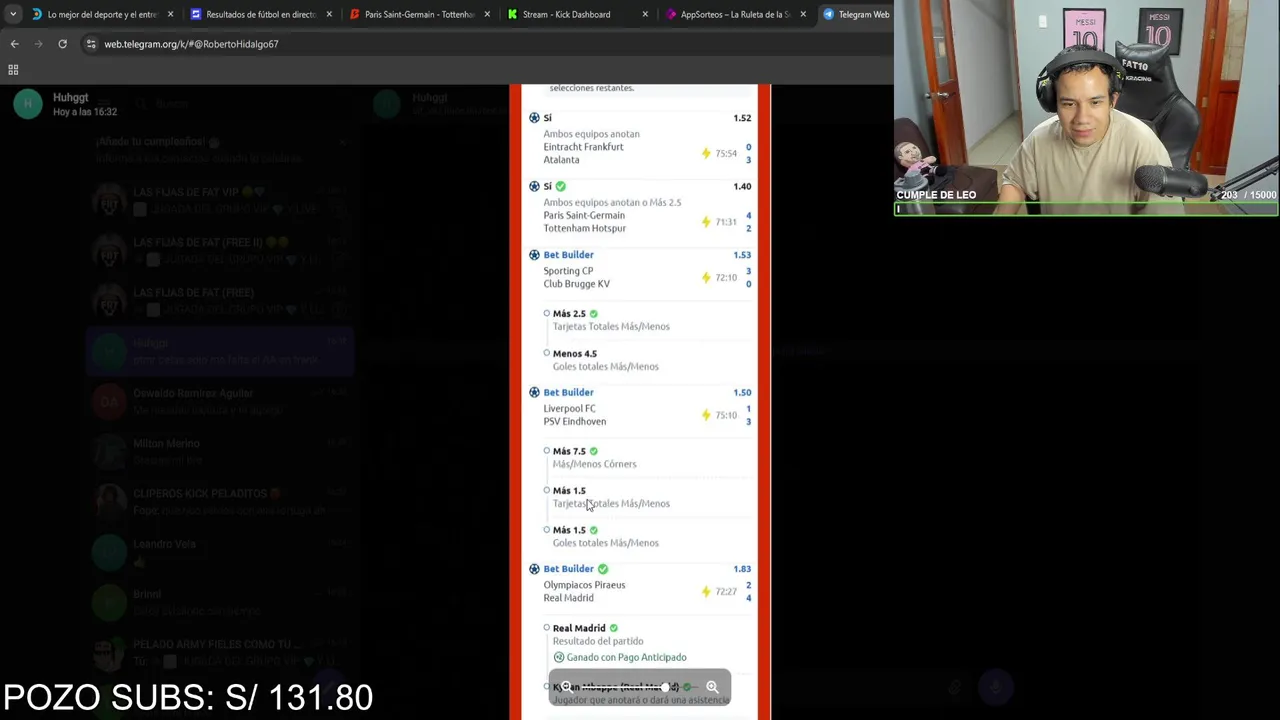1280x720 pixels.
Task: Click lightning live icon next to 75:54
Action: coord(706,153)
